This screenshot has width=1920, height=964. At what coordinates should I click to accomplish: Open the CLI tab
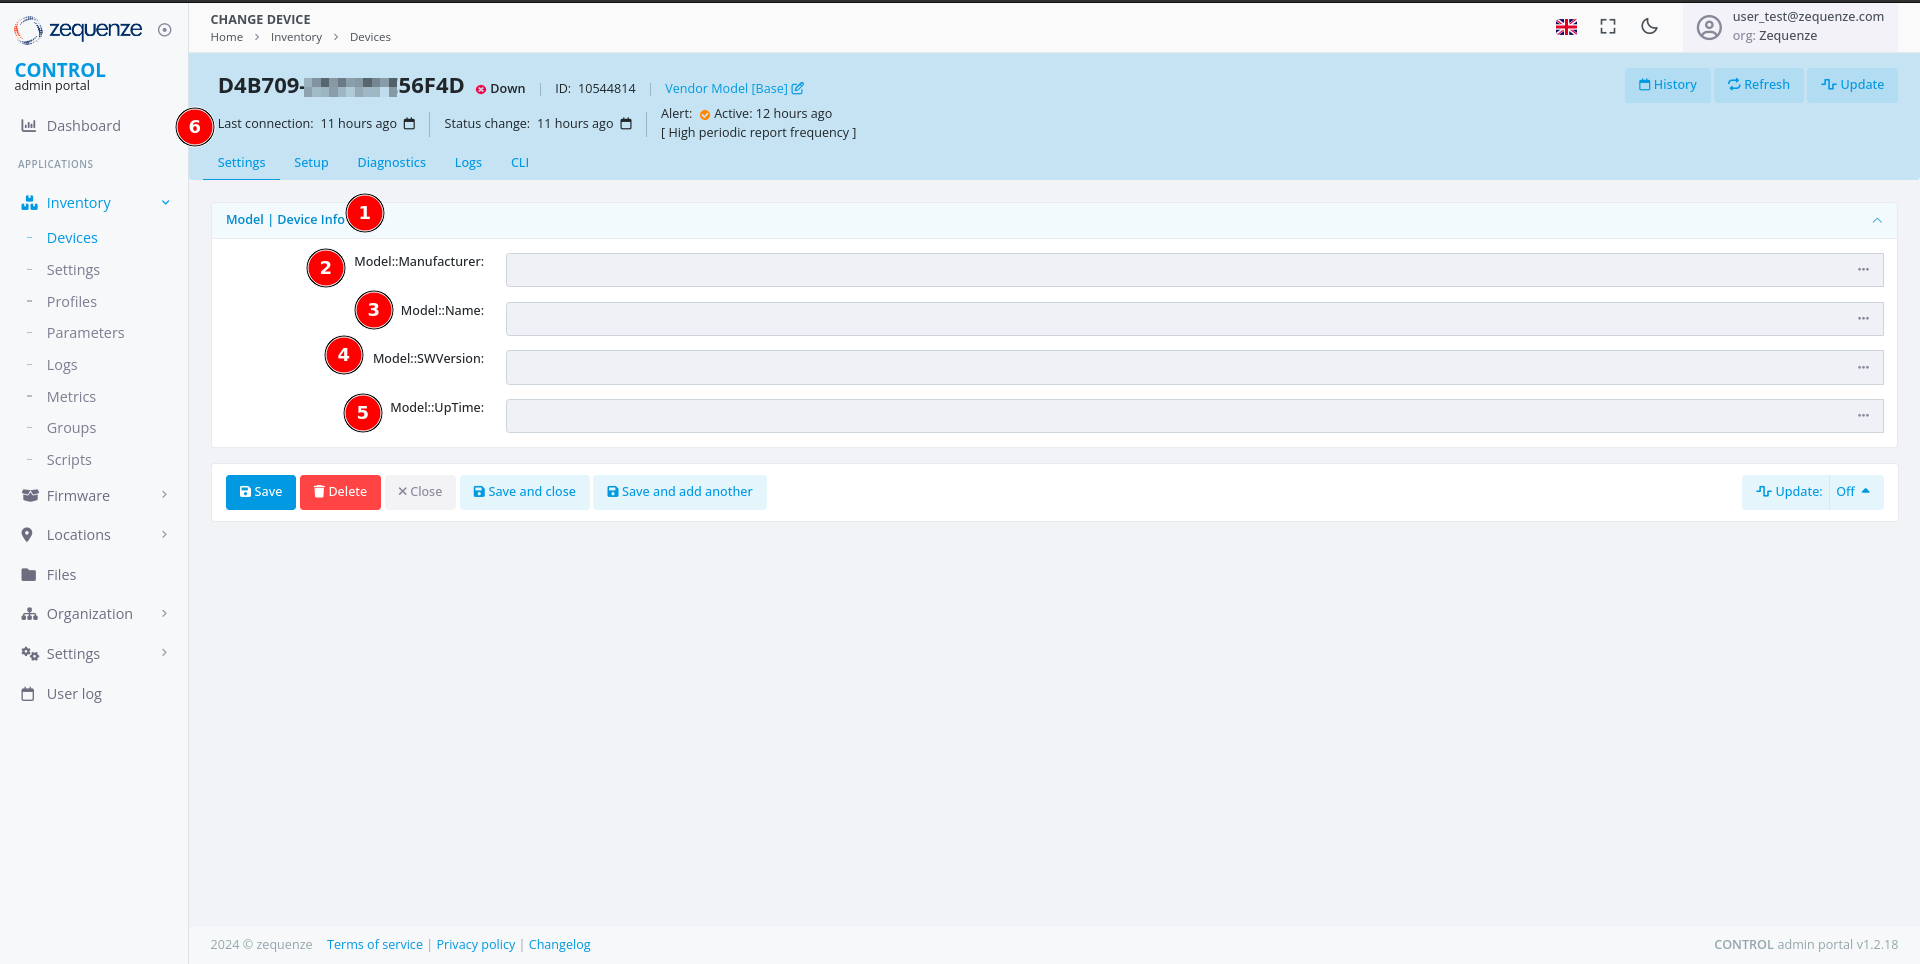click(x=519, y=163)
